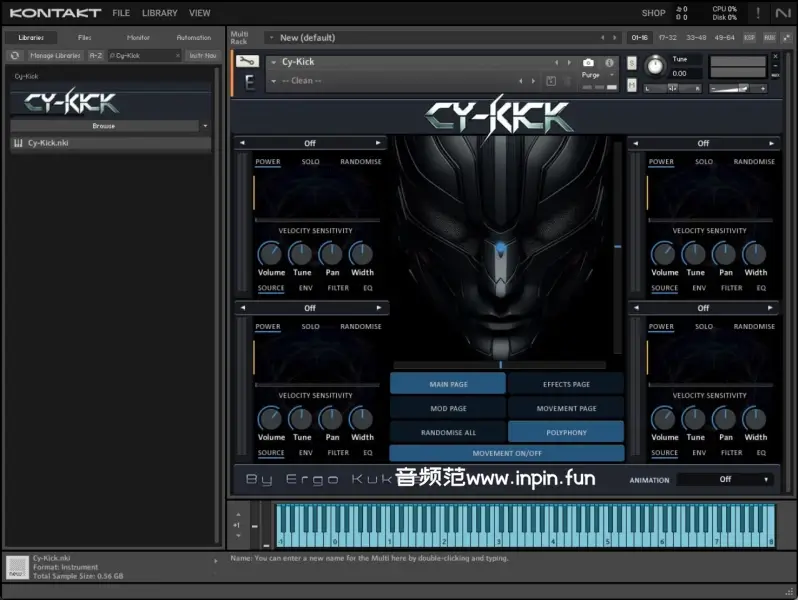The image size is (798, 600).
Task: Open the instrument info icon
Action: tap(609, 62)
